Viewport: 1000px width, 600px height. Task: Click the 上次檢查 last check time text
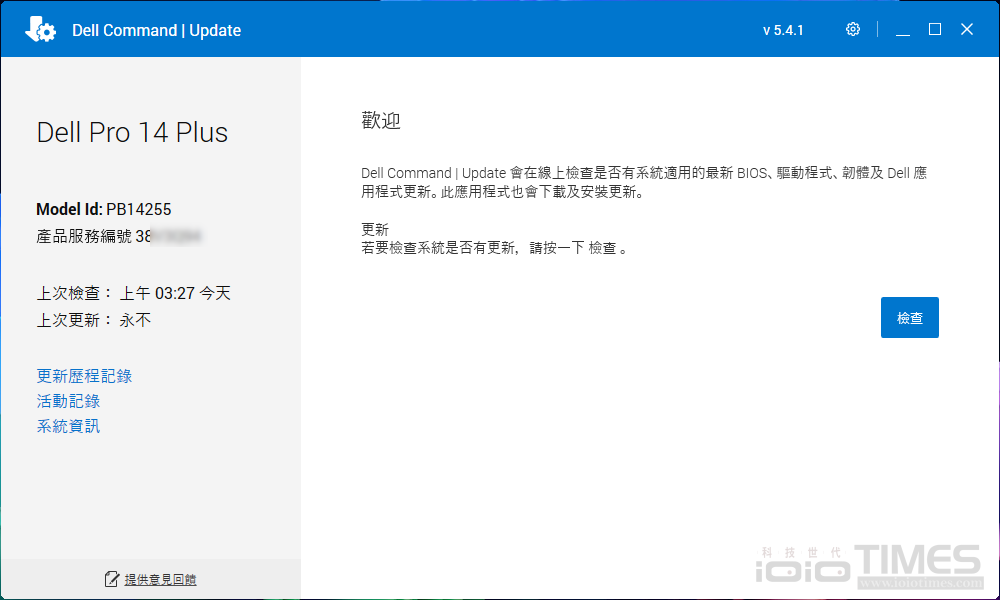tap(133, 293)
